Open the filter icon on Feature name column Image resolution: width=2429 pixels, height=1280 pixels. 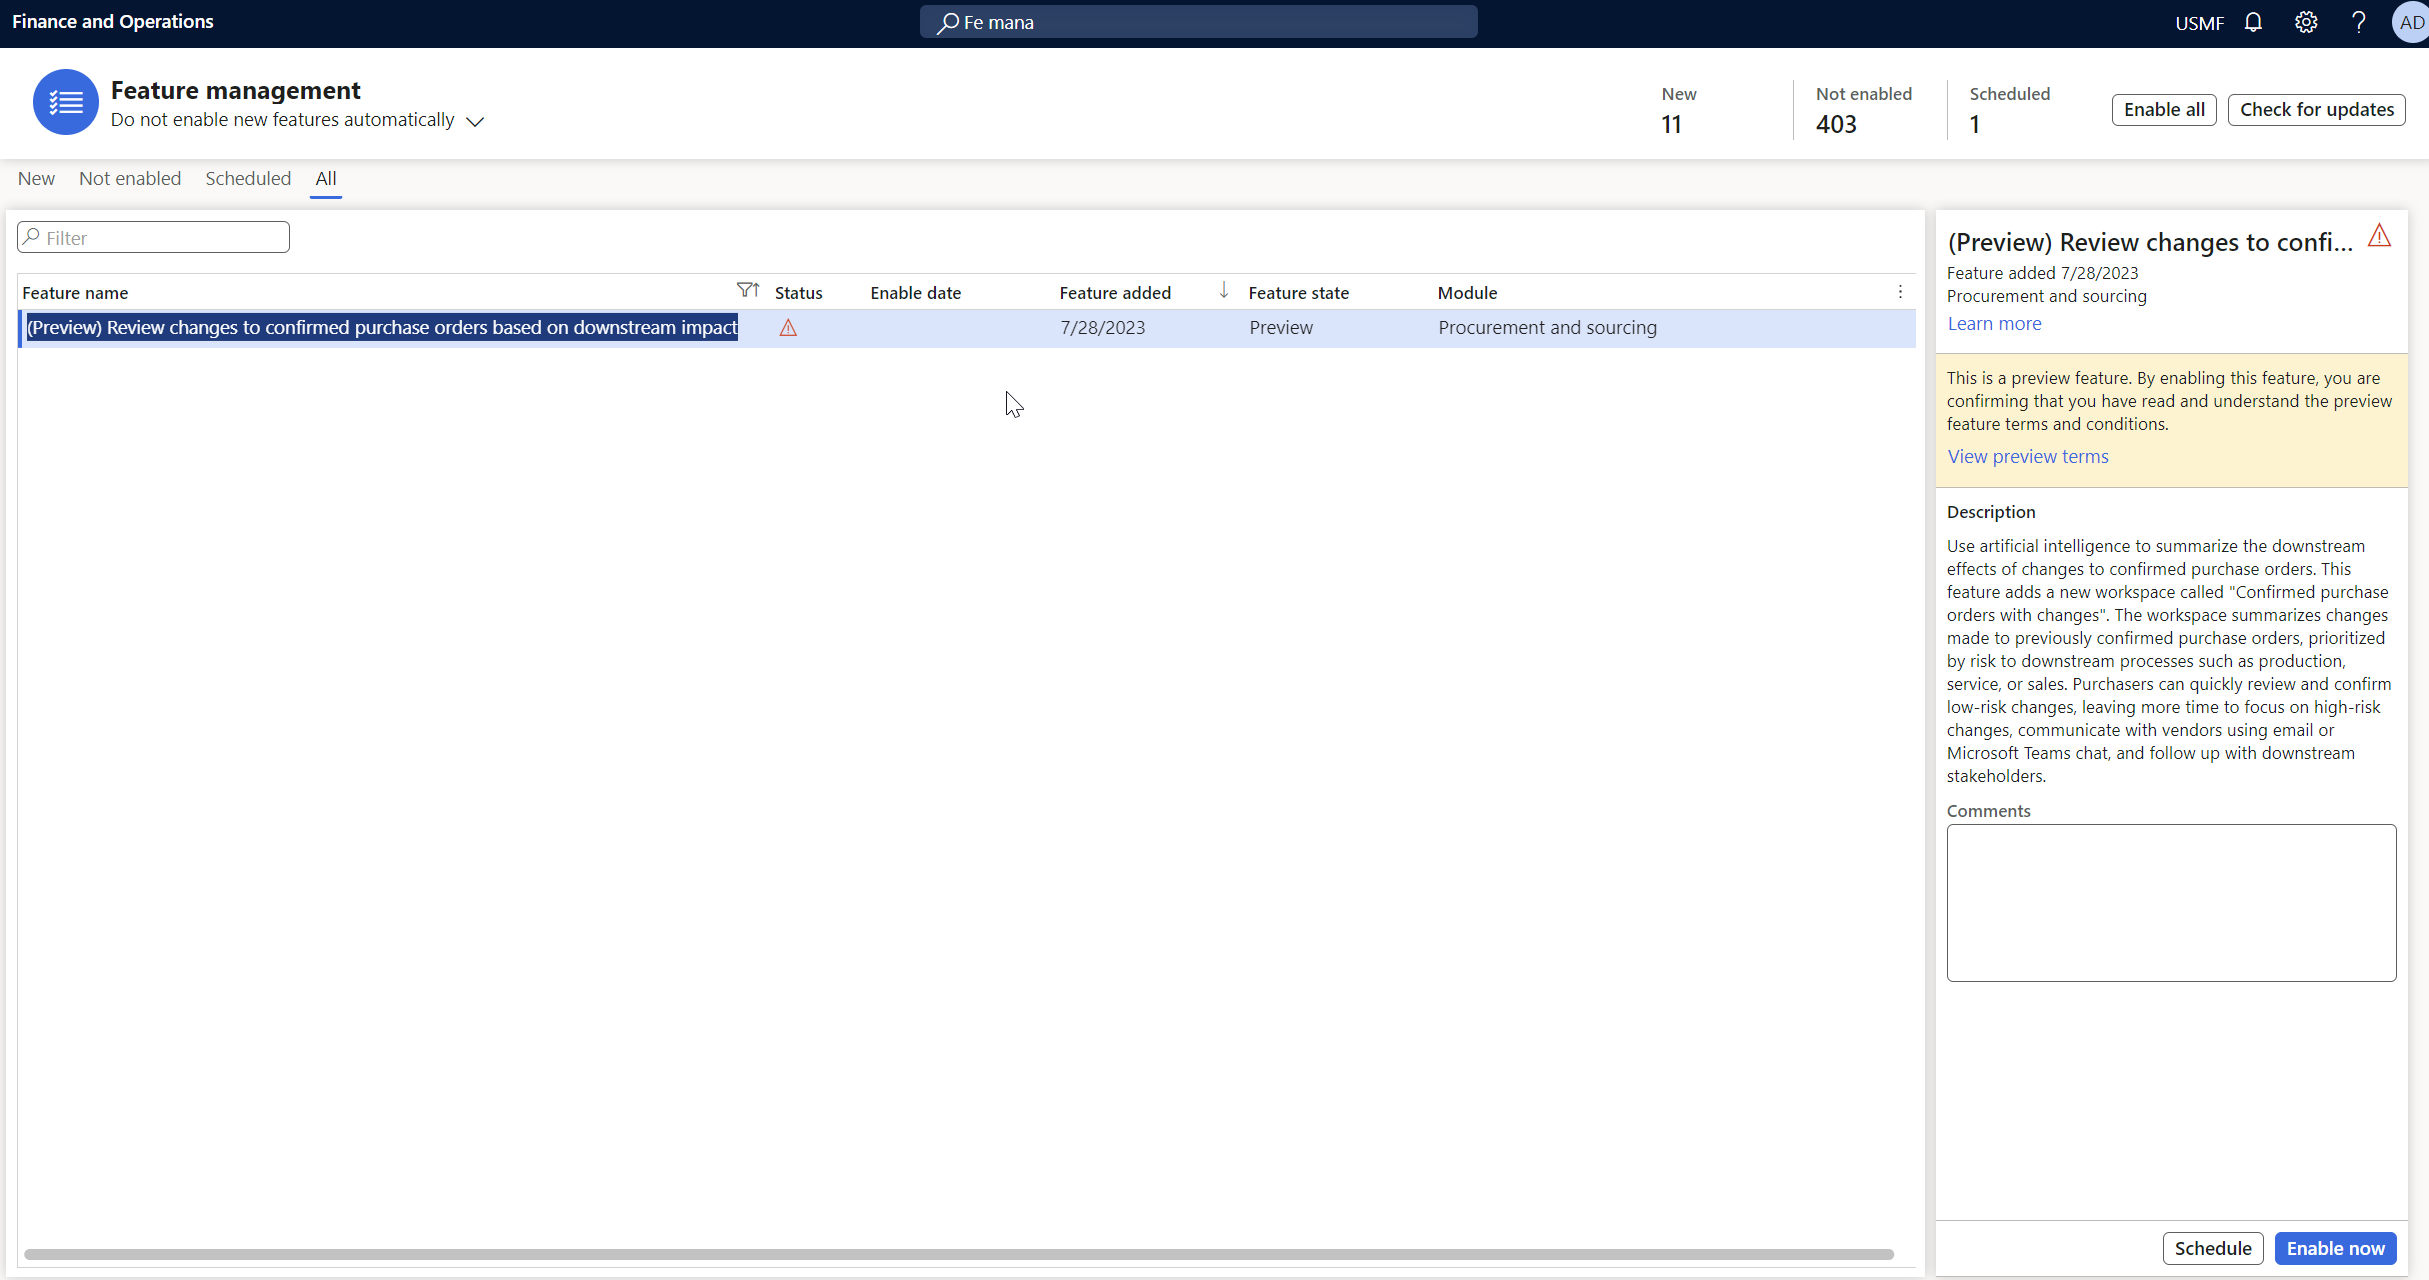pyautogui.click(x=747, y=289)
